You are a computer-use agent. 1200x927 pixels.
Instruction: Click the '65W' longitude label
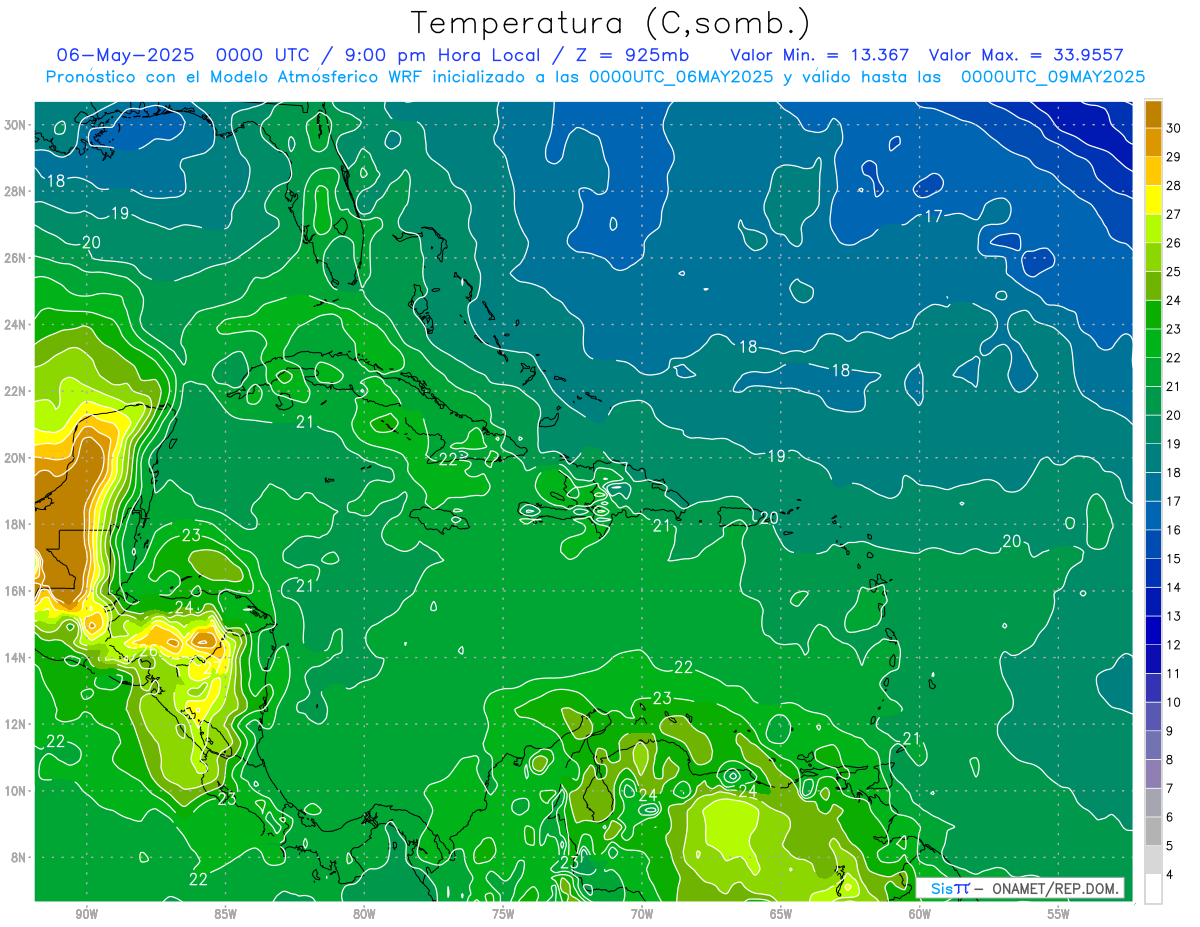[x=781, y=914]
